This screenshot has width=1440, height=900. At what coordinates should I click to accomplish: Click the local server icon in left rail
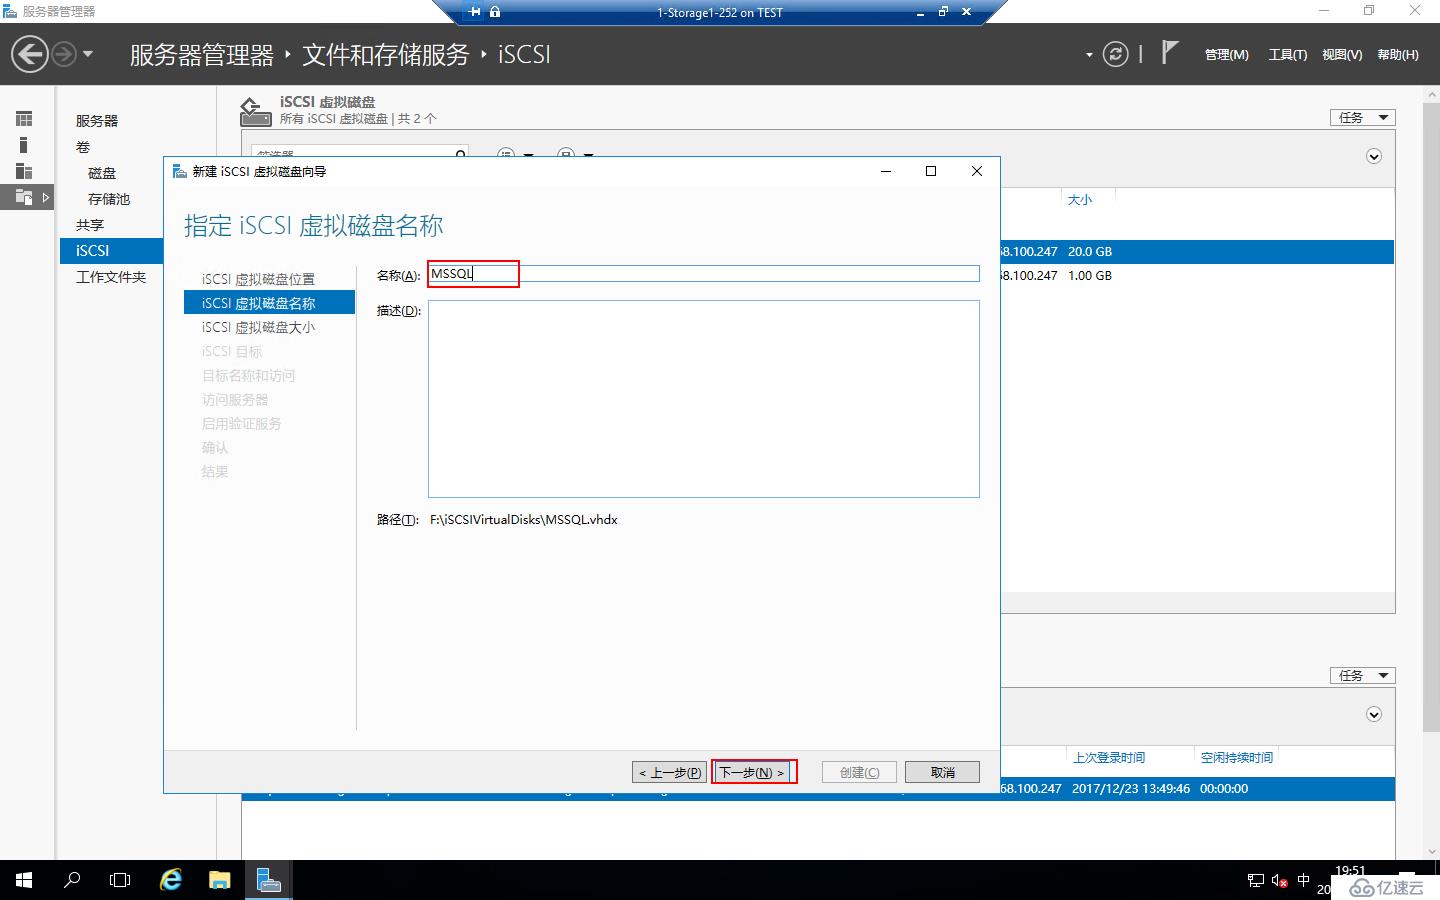[x=24, y=145]
